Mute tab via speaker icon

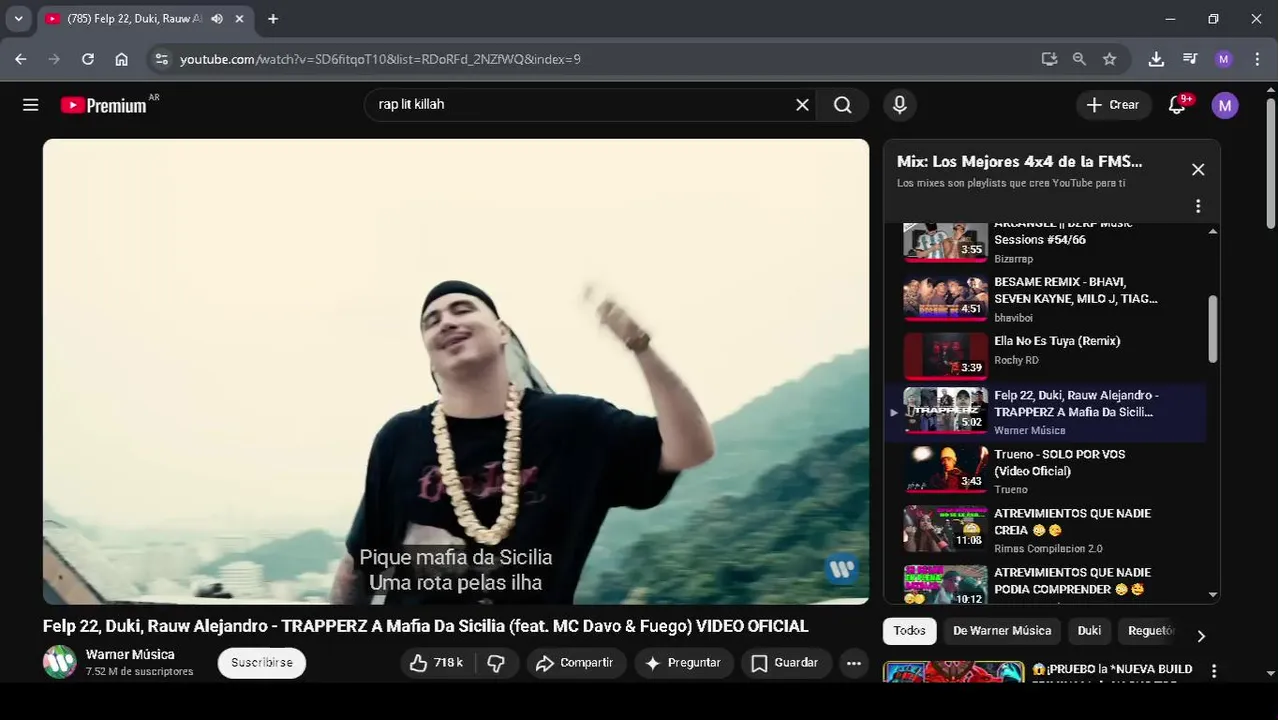pos(217,19)
